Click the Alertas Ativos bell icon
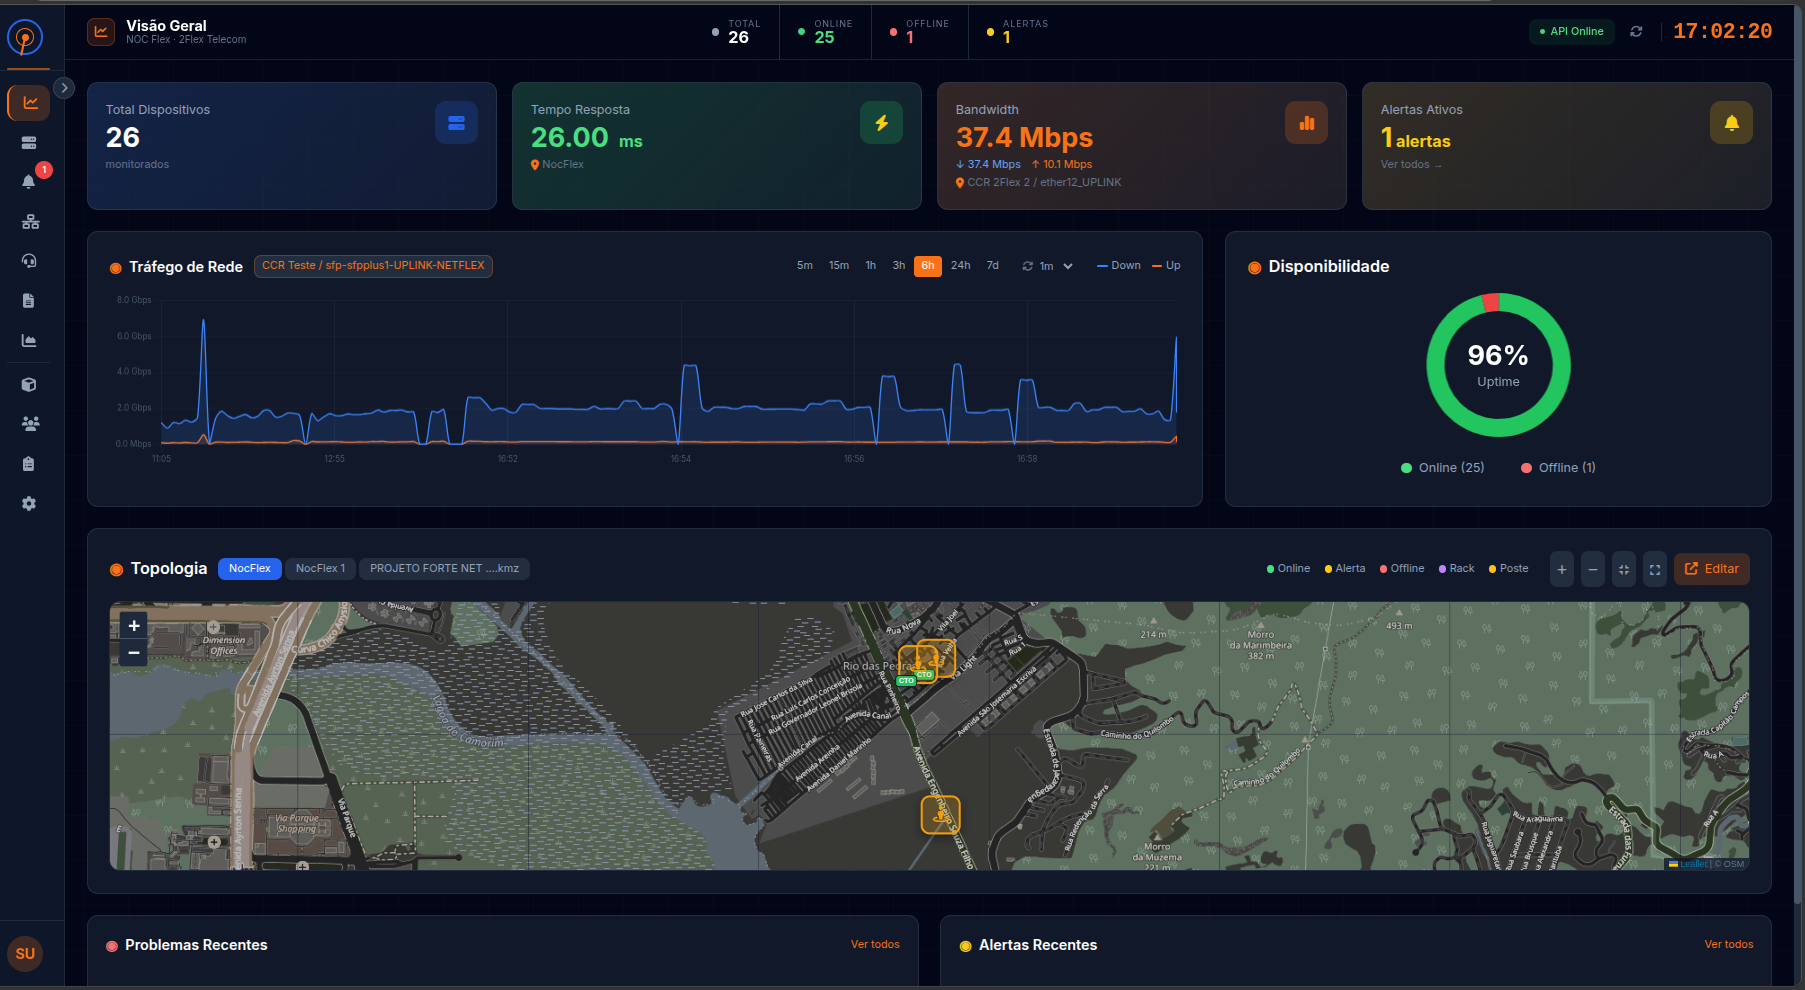Image resolution: width=1805 pixels, height=990 pixels. pyautogui.click(x=1731, y=123)
